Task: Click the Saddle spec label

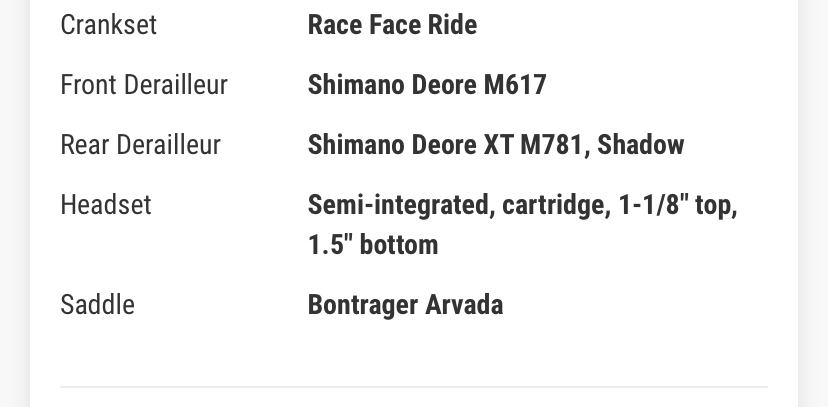Action: click(97, 304)
